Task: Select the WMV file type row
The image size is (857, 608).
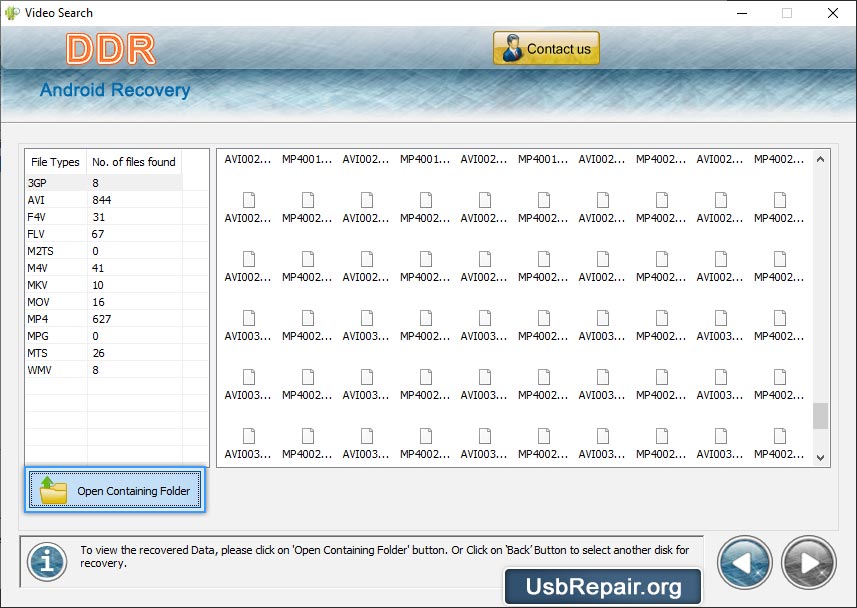Action: tap(104, 369)
